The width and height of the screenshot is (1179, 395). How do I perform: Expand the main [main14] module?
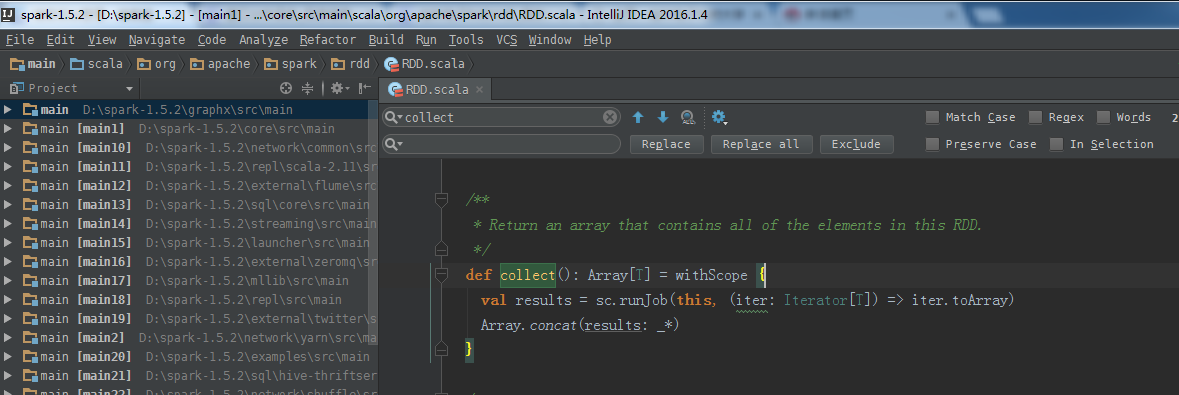click(x=8, y=223)
